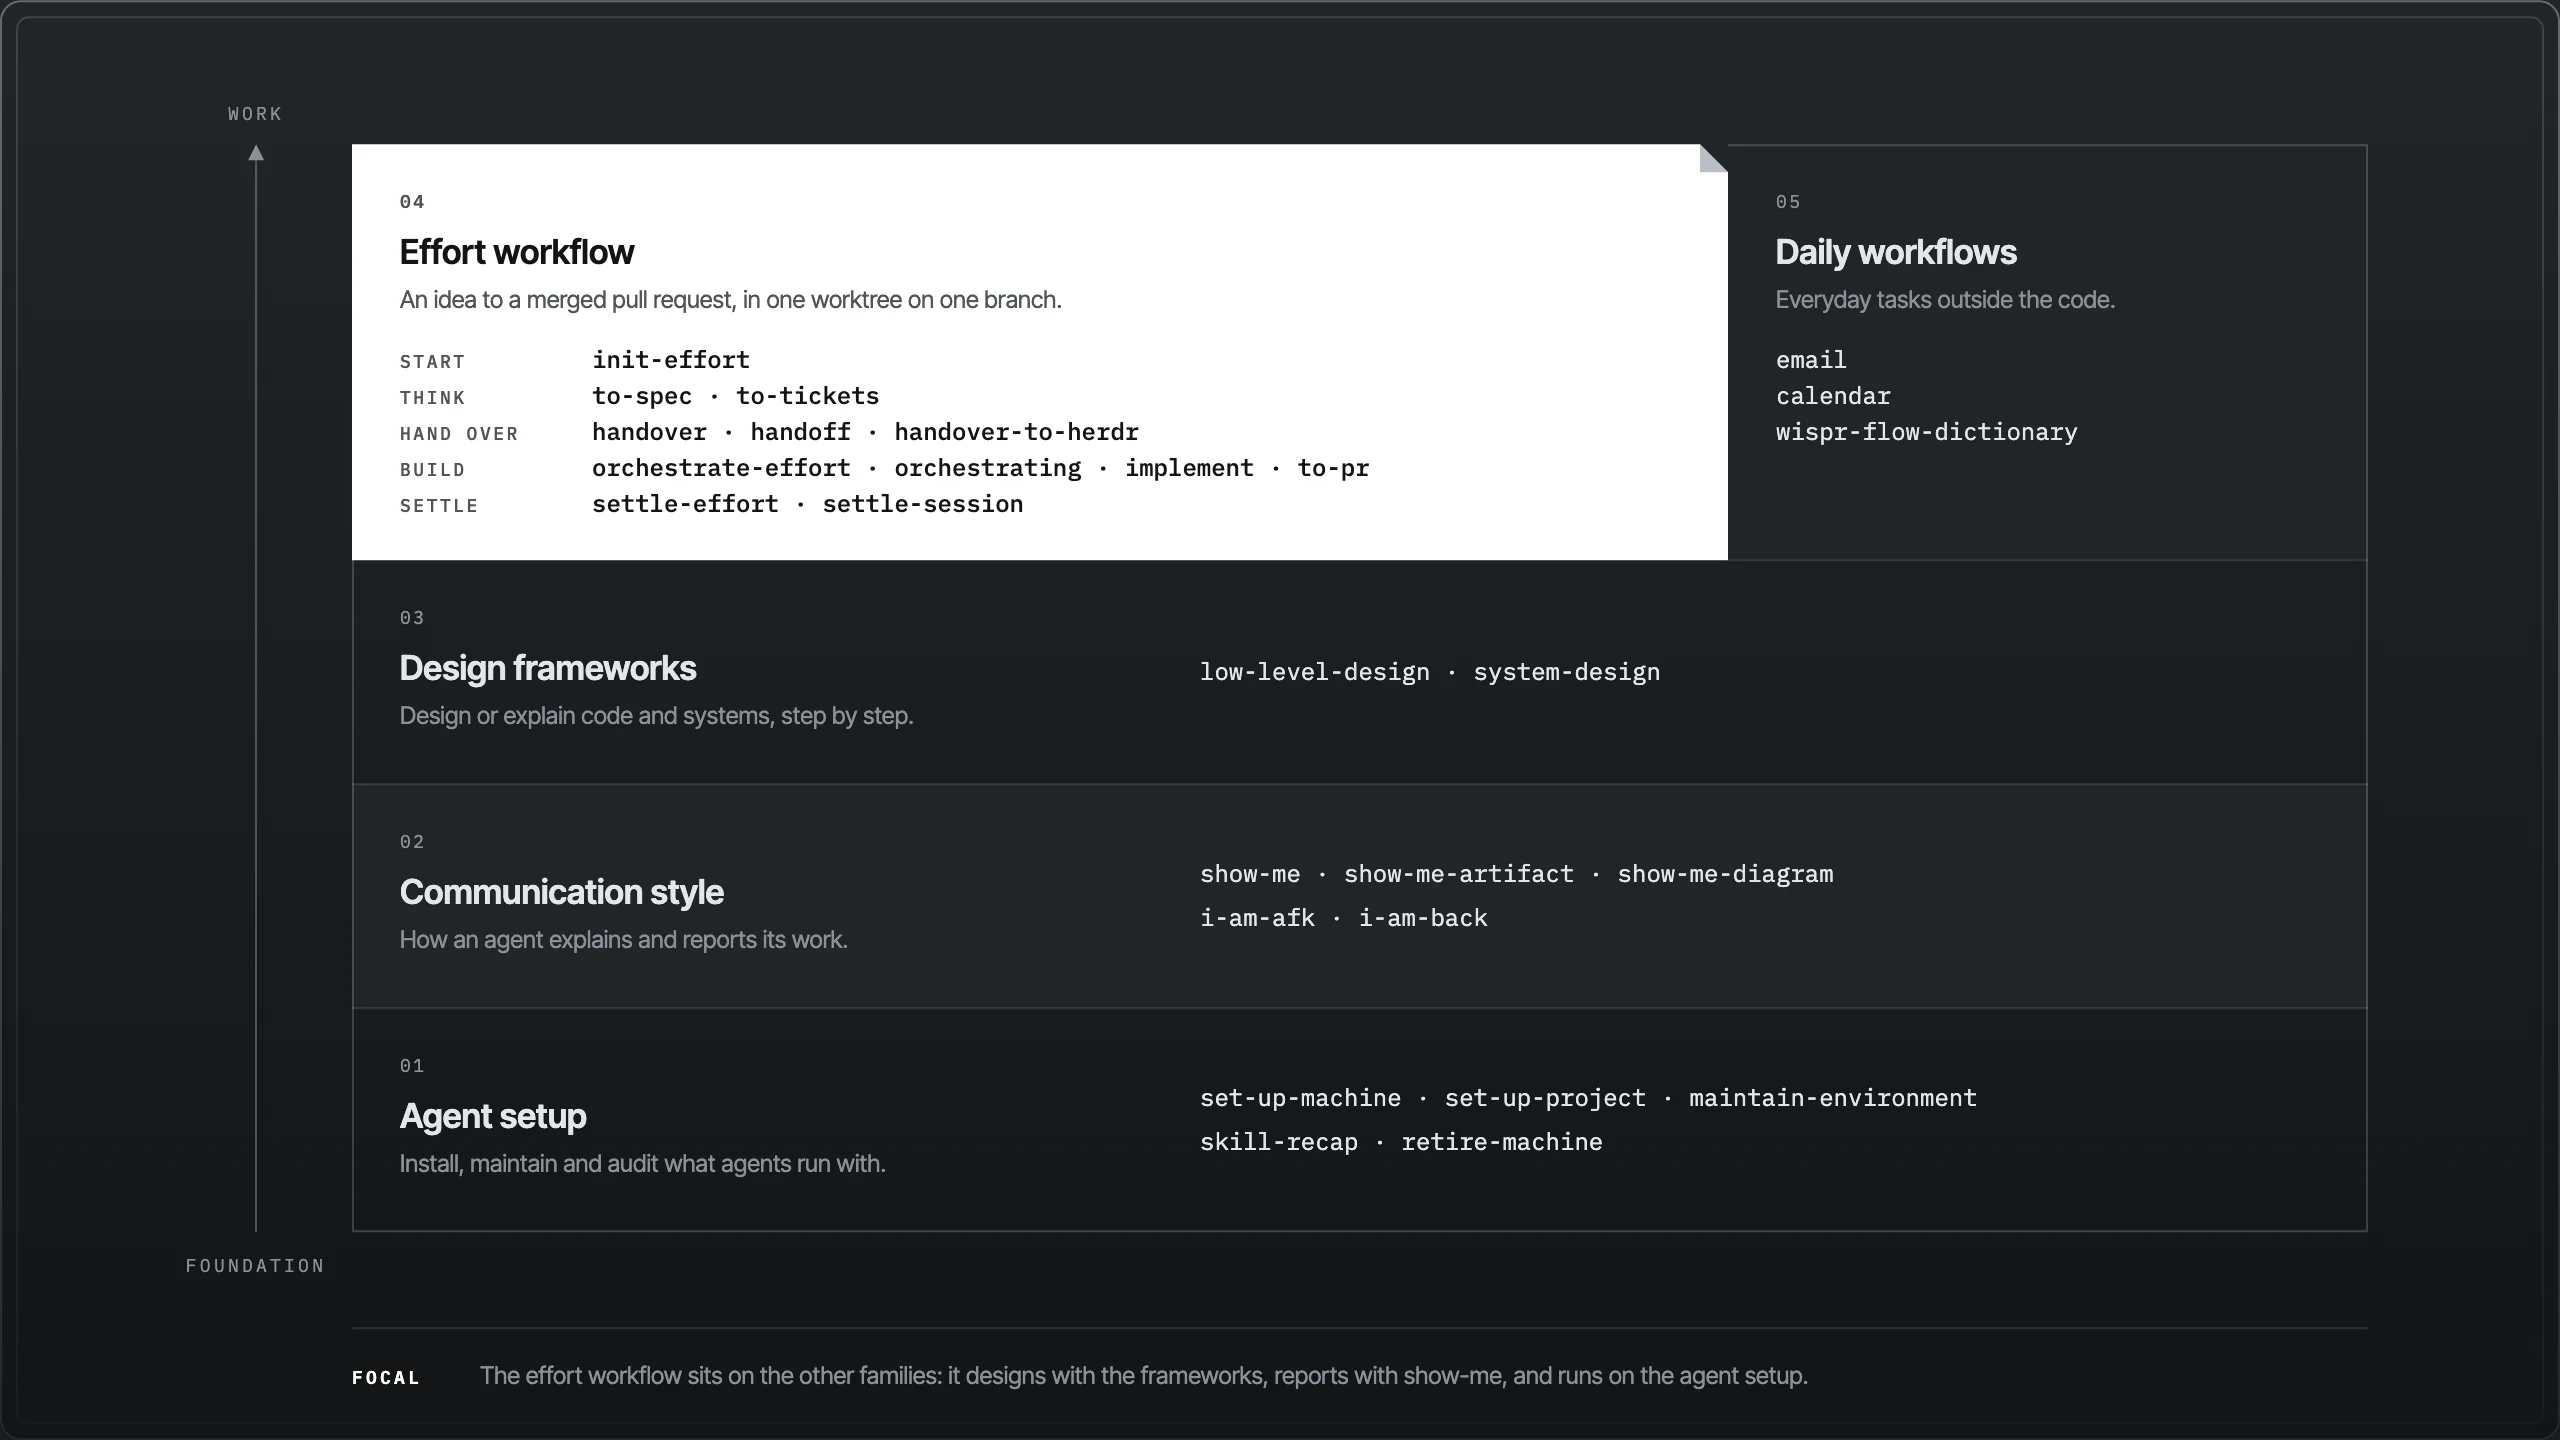Image resolution: width=2560 pixels, height=1440 pixels.
Task: Click the WORK axis label
Action: pyautogui.click(x=255, y=114)
